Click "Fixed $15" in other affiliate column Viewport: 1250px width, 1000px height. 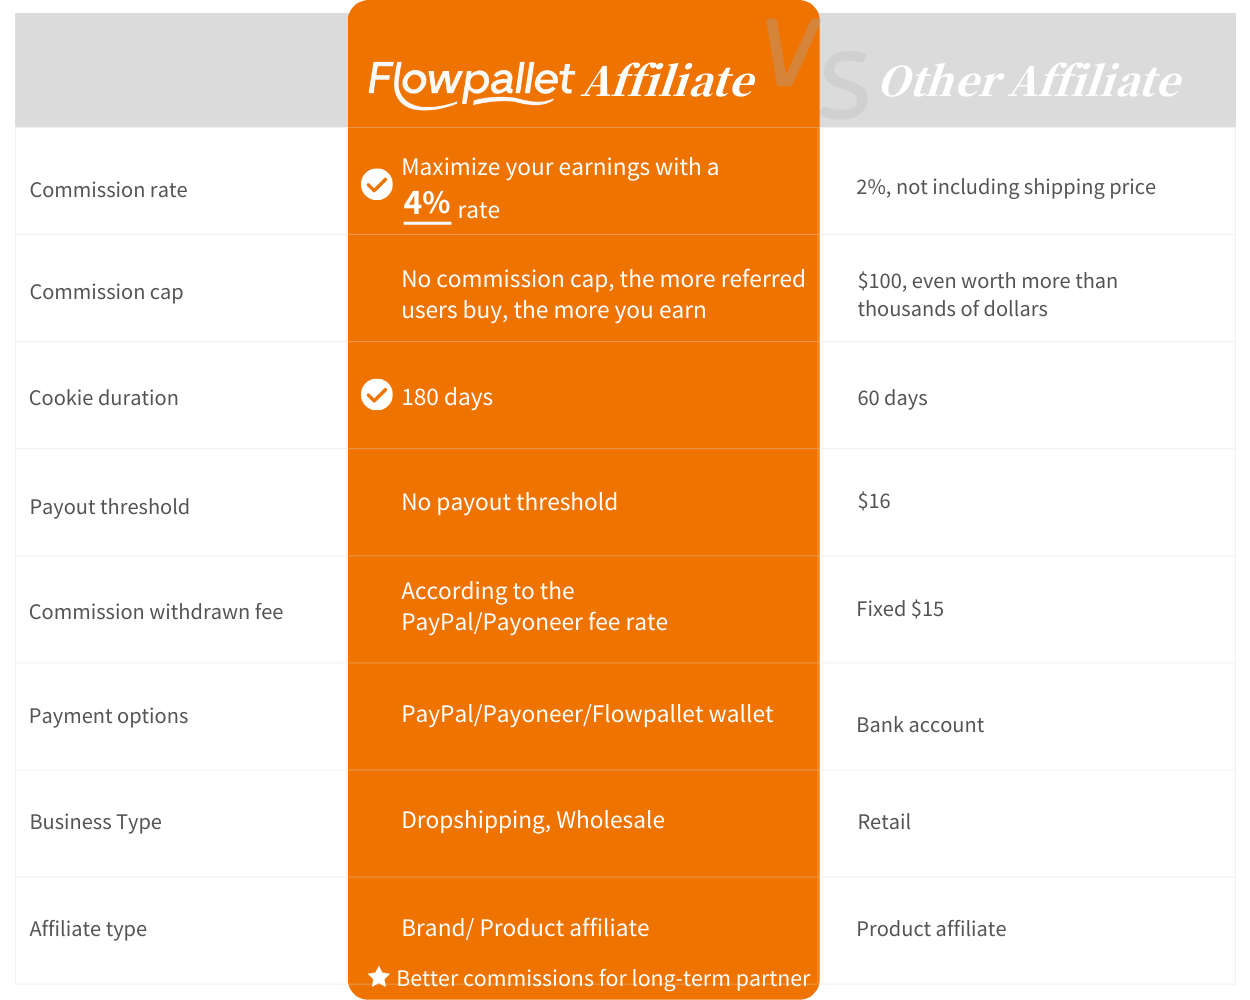tap(900, 609)
